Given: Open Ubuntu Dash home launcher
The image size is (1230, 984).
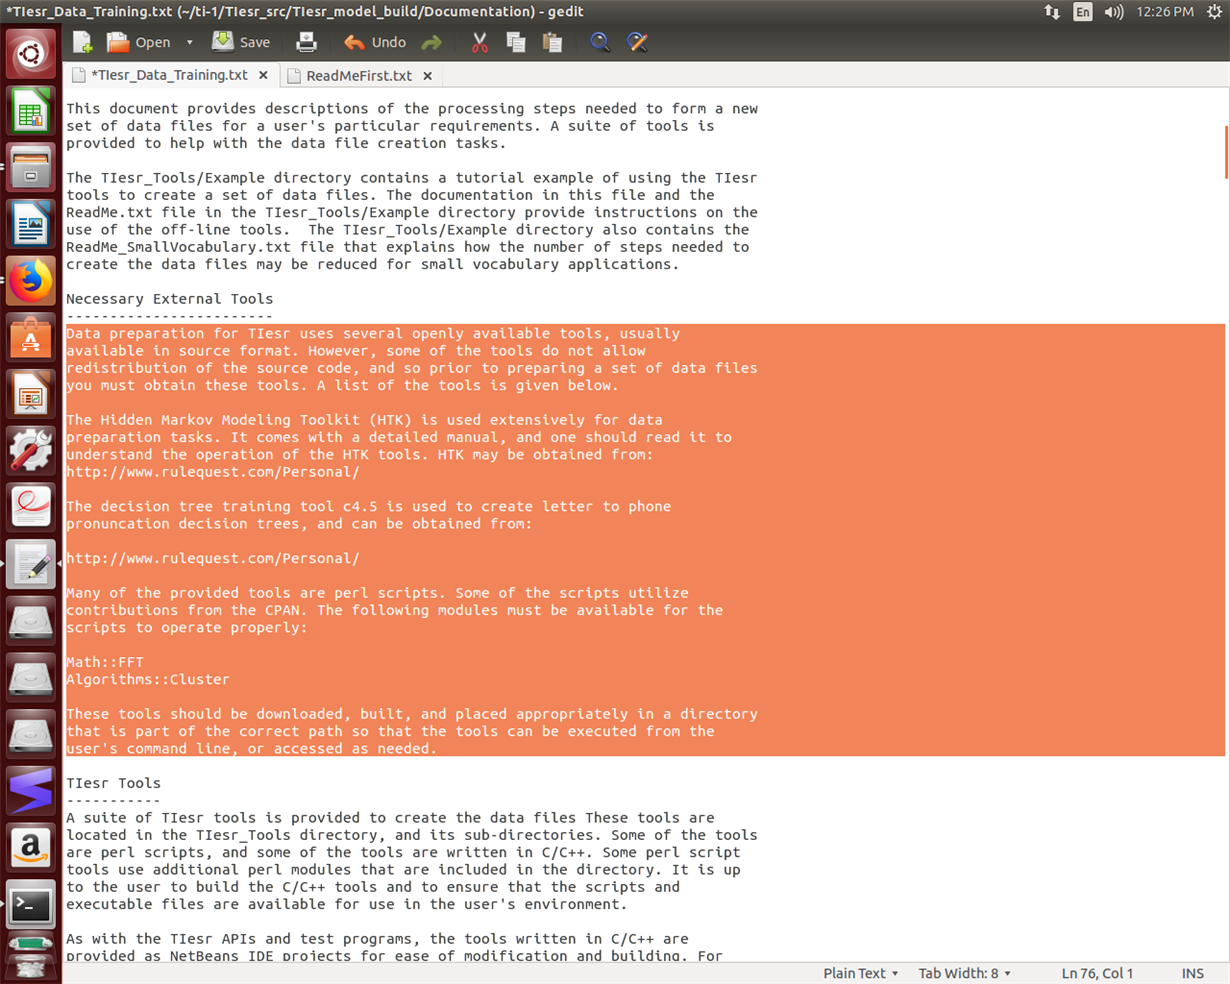Looking at the screenshot, I should pos(31,54).
